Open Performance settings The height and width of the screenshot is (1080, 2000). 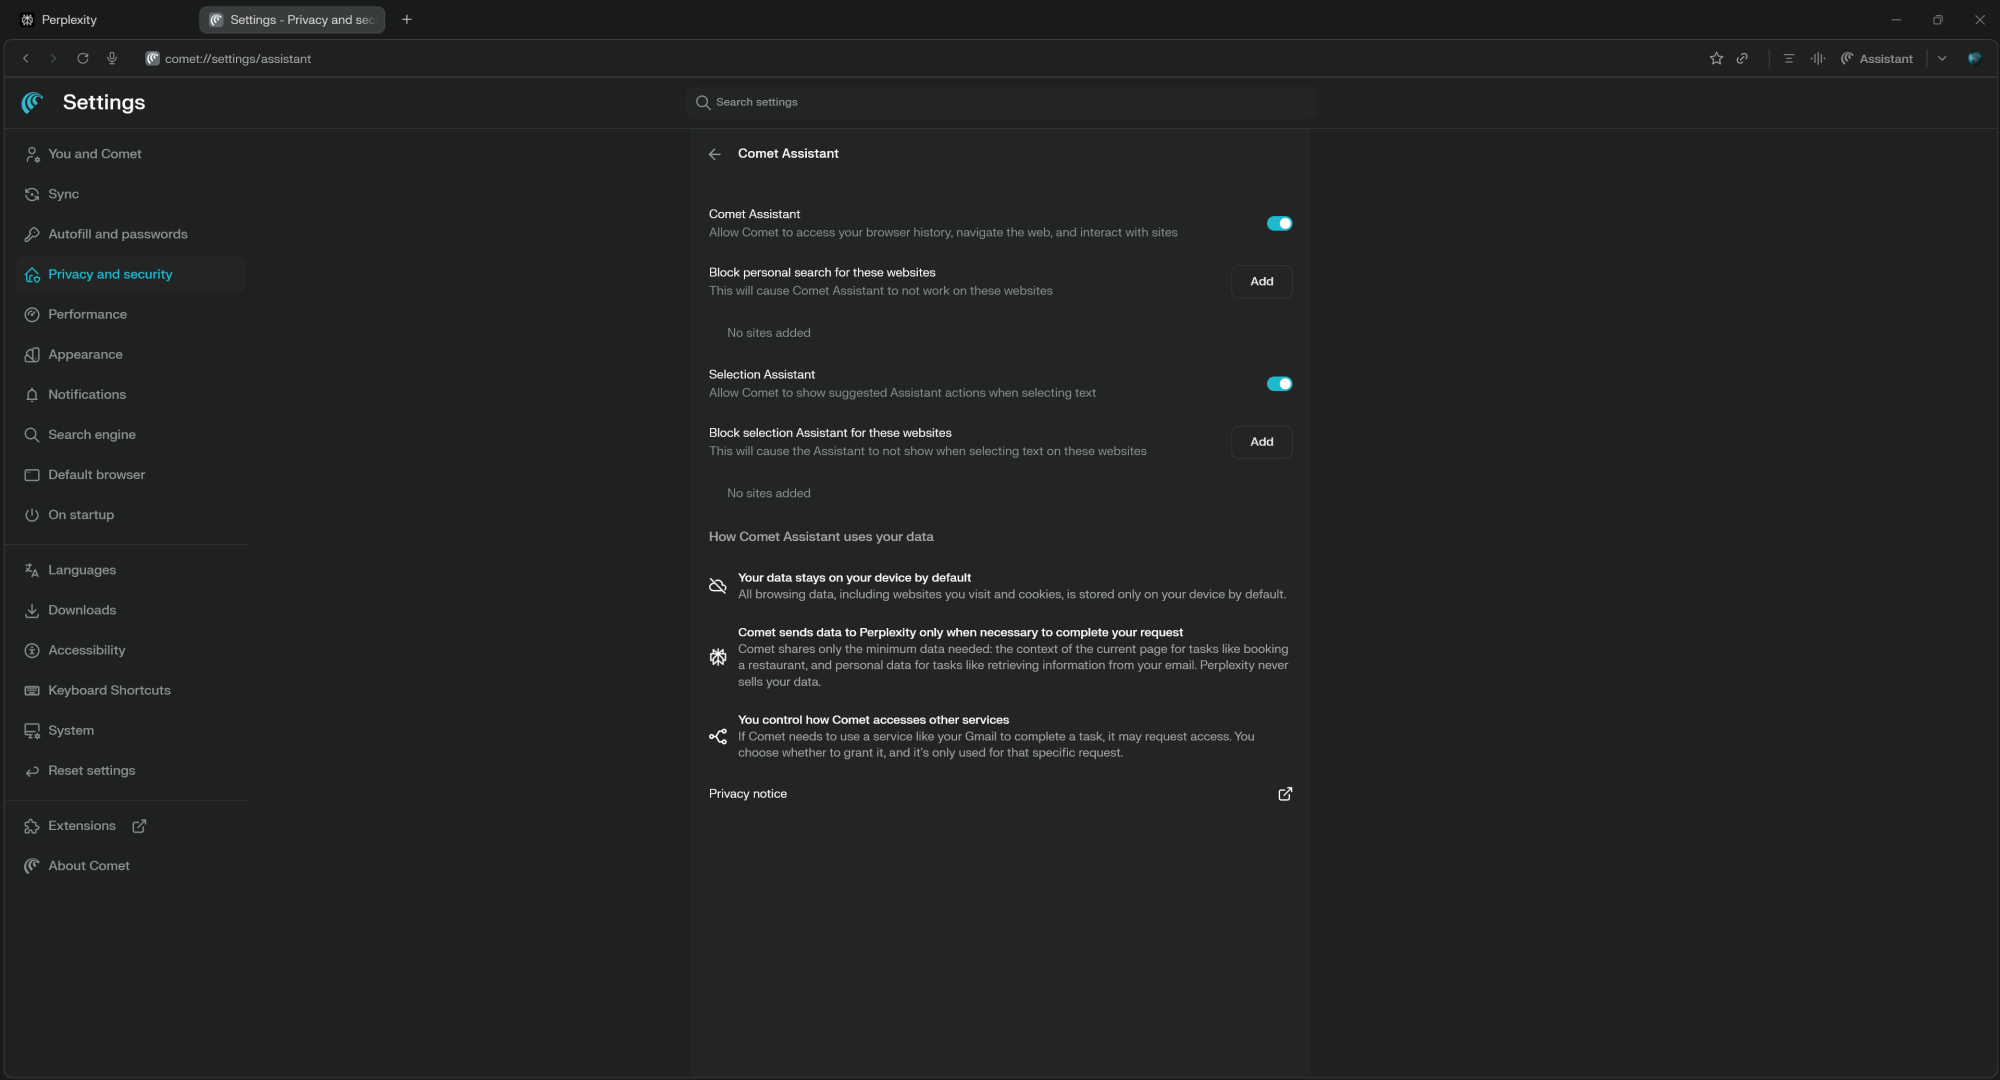pos(130,314)
